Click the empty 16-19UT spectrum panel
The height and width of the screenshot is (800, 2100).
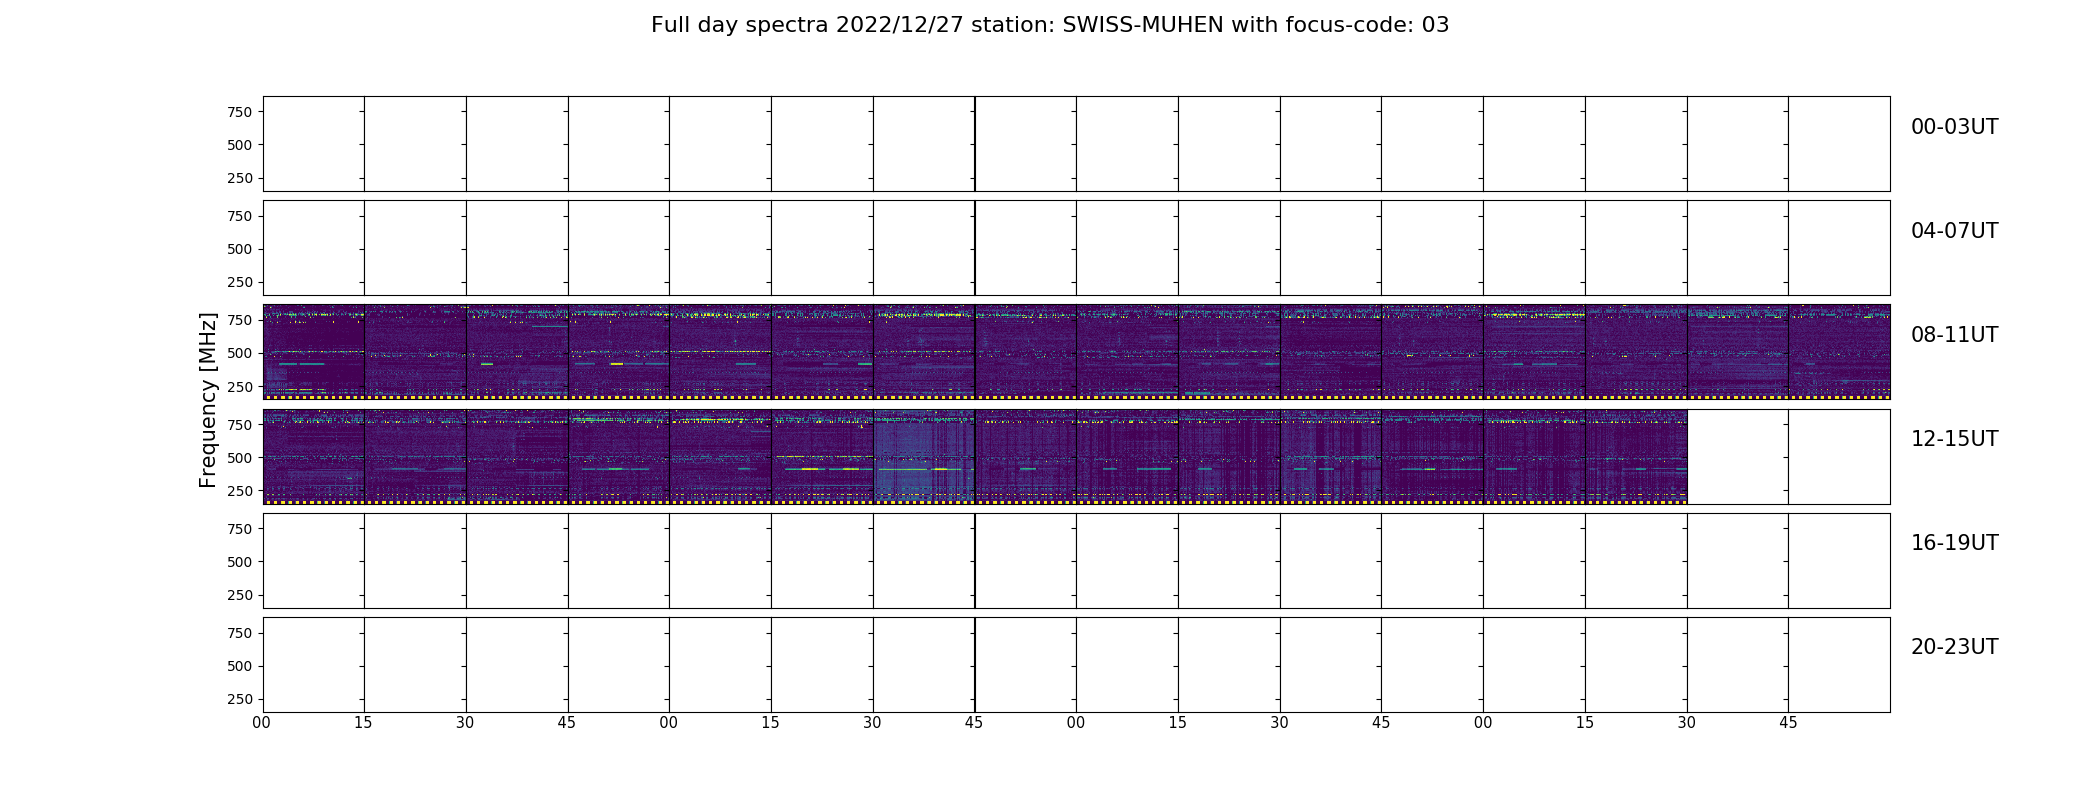point(1076,561)
